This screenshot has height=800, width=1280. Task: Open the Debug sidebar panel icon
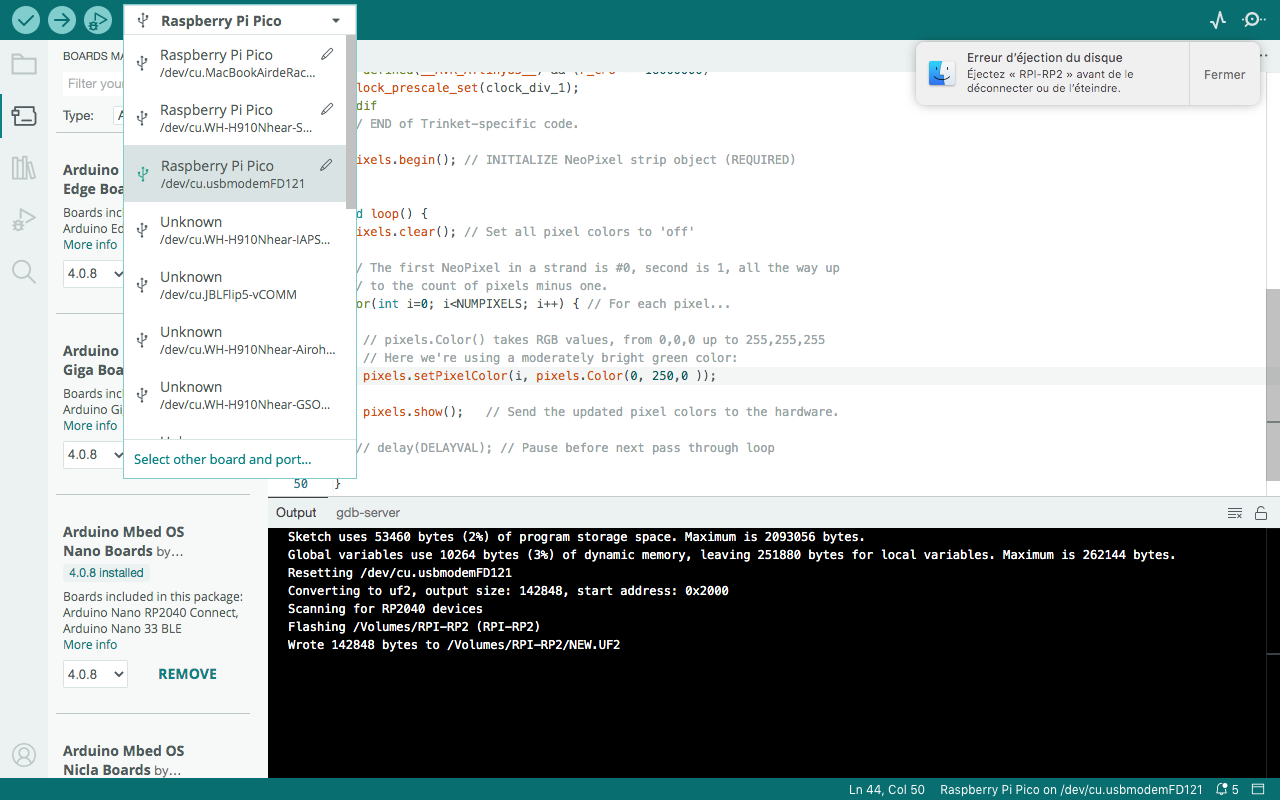[x=24, y=220]
